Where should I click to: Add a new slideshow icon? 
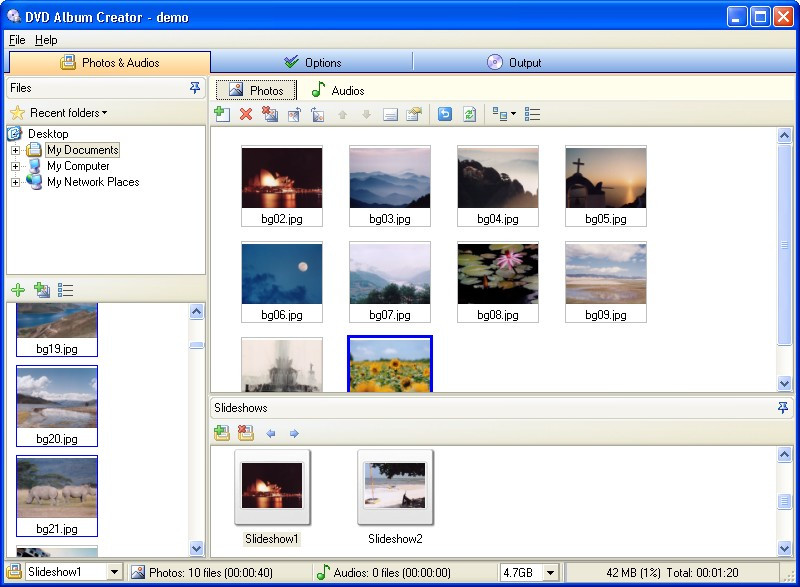click(x=222, y=433)
